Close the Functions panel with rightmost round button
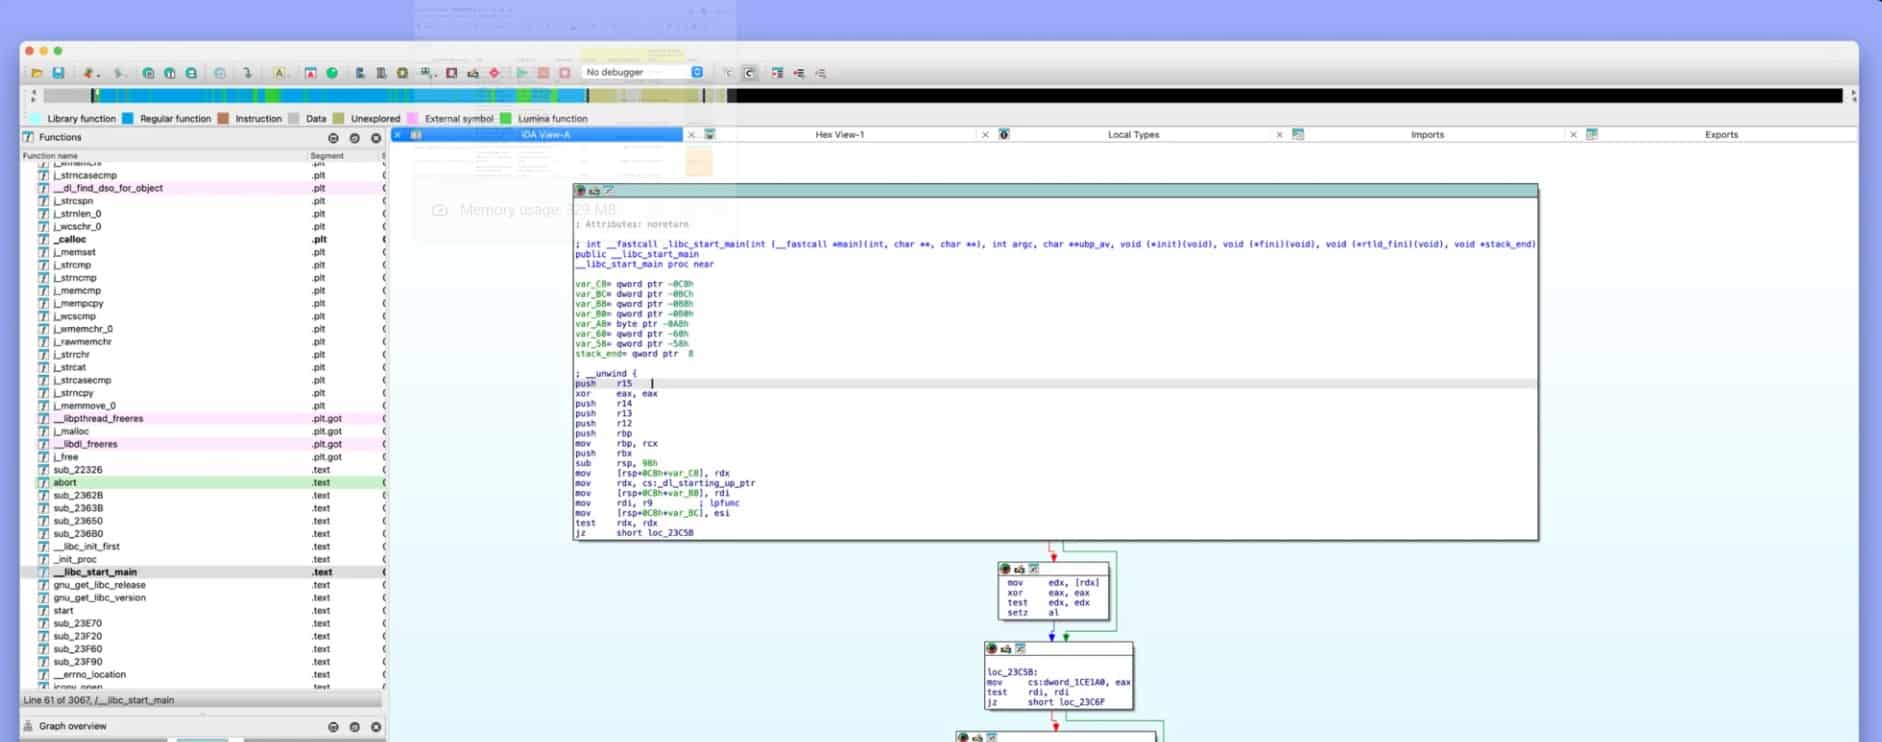1882x742 pixels. 376,138
